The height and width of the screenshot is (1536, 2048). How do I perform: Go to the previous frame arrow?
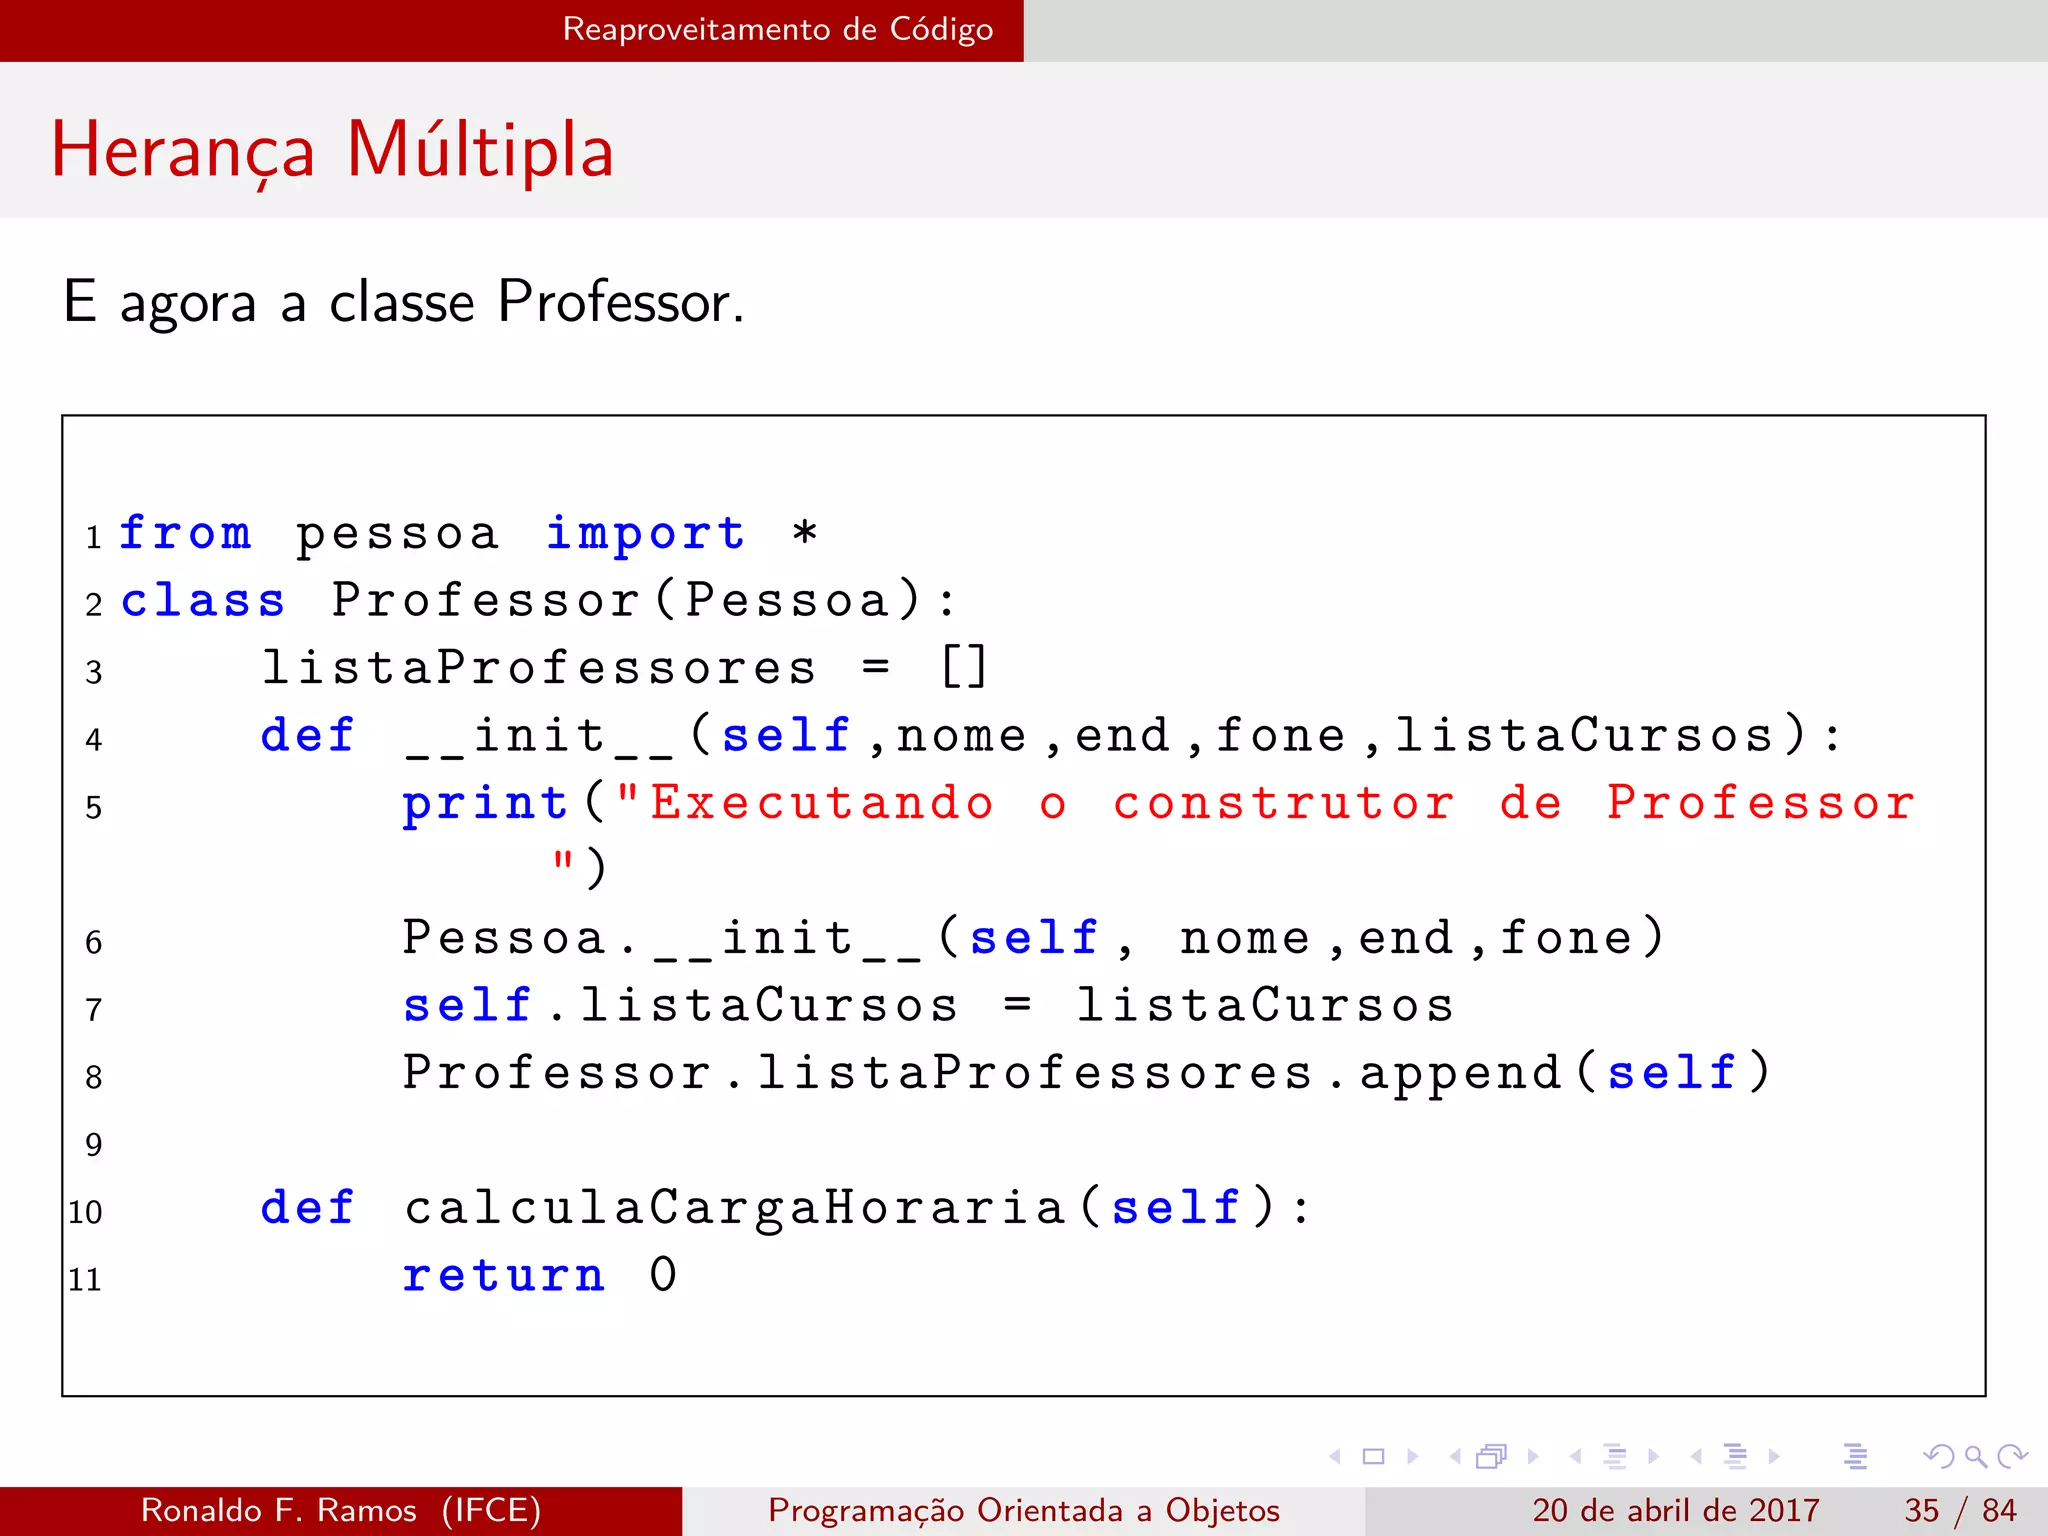point(1455,1456)
